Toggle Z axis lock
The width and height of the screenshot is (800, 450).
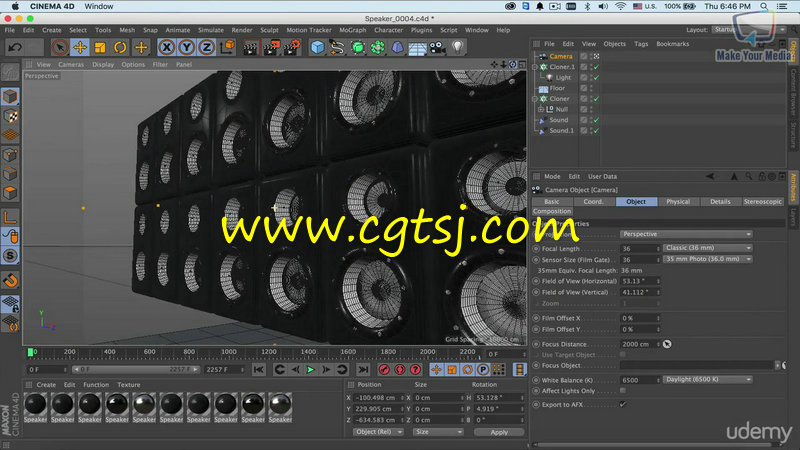click(x=207, y=47)
